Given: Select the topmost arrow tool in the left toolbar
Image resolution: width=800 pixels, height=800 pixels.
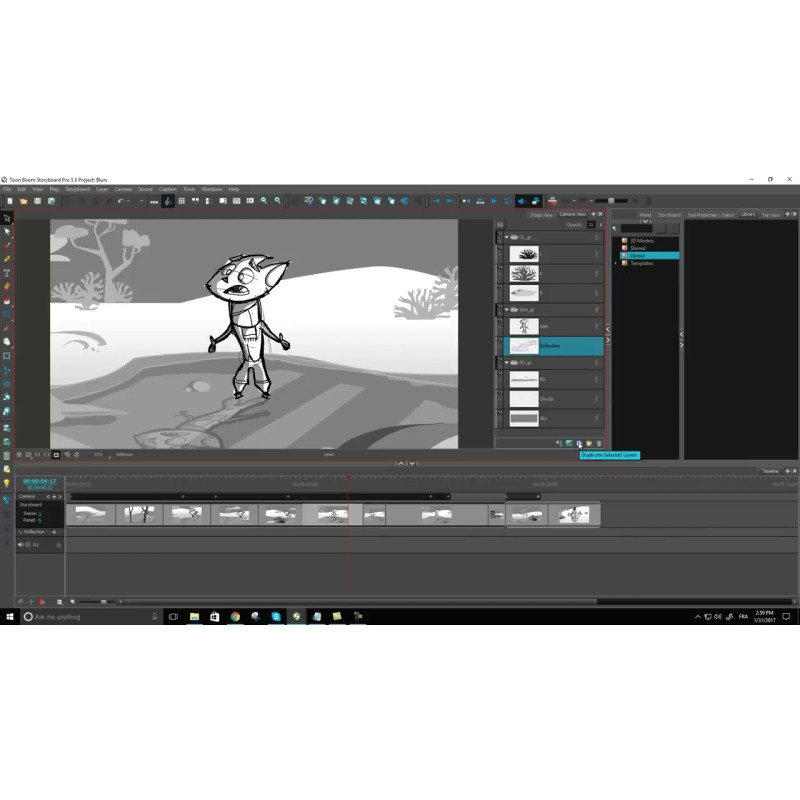Looking at the screenshot, I should click(x=7, y=218).
